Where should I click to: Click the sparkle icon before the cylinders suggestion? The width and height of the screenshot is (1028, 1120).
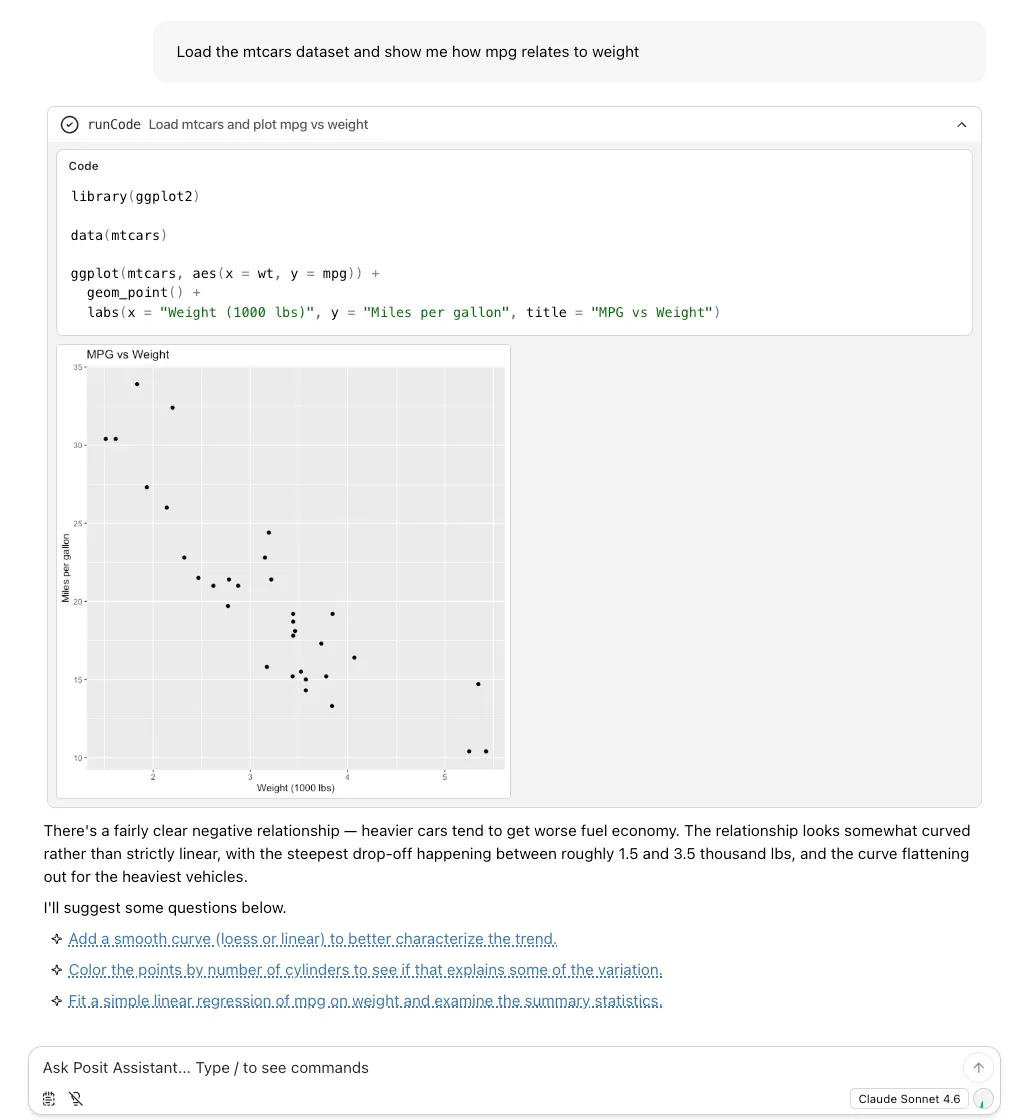pos(56,970)
